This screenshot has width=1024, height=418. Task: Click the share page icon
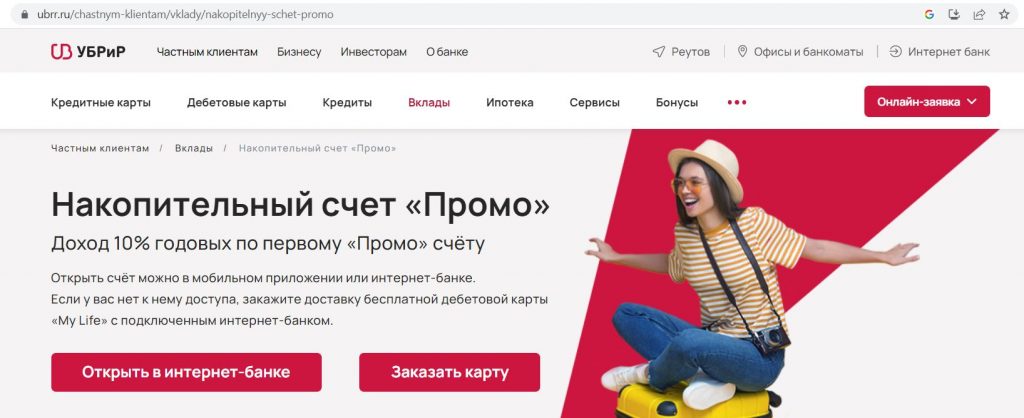[x=979, y=14]
